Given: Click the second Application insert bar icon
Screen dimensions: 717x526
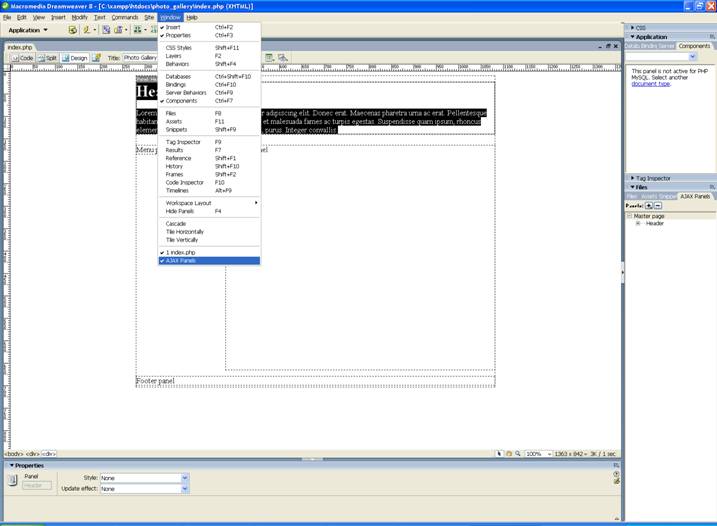Looking at the screenshot, I should point(86,30).
